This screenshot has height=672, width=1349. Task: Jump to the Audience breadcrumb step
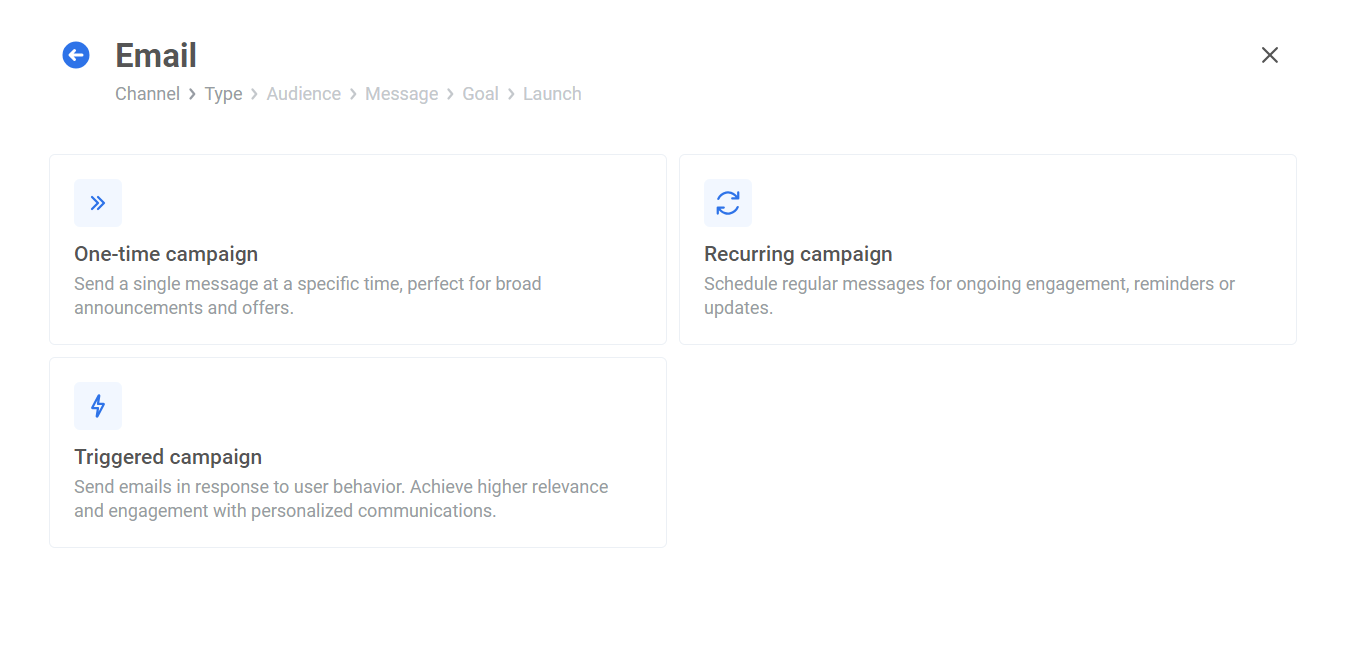click(x=303, y=94)
